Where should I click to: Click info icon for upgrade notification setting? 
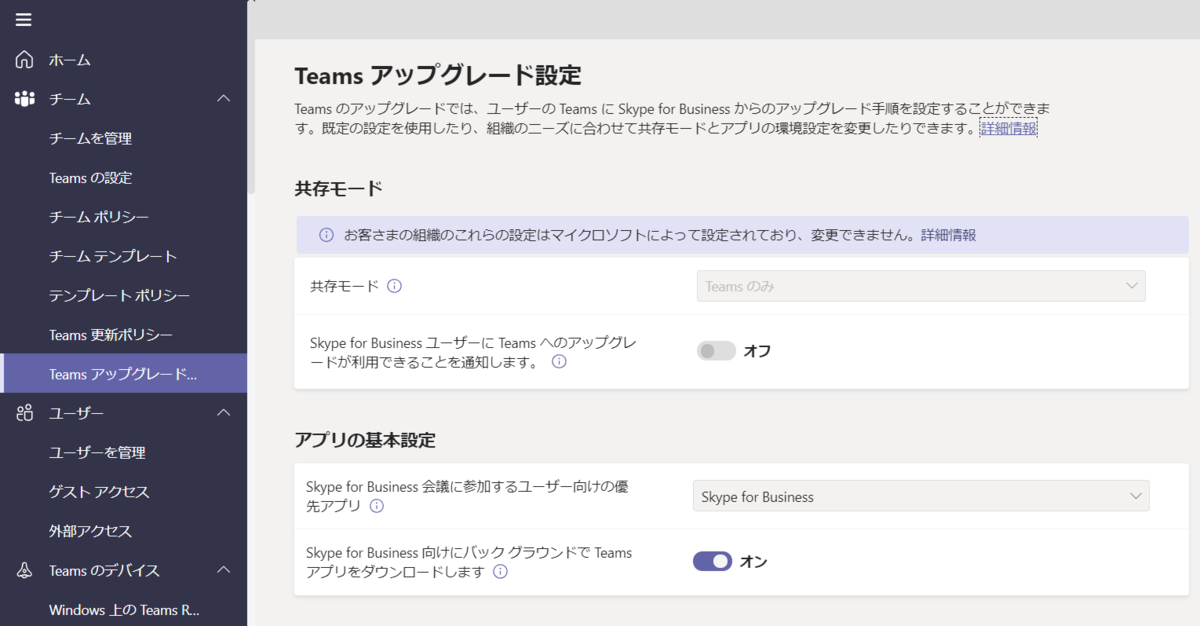(559, 362)
